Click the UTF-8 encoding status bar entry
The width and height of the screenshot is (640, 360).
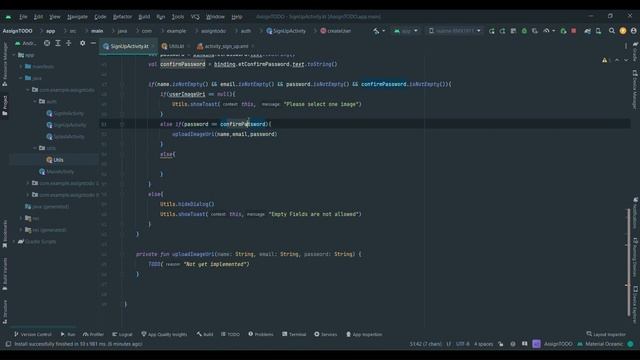(462, 344)
